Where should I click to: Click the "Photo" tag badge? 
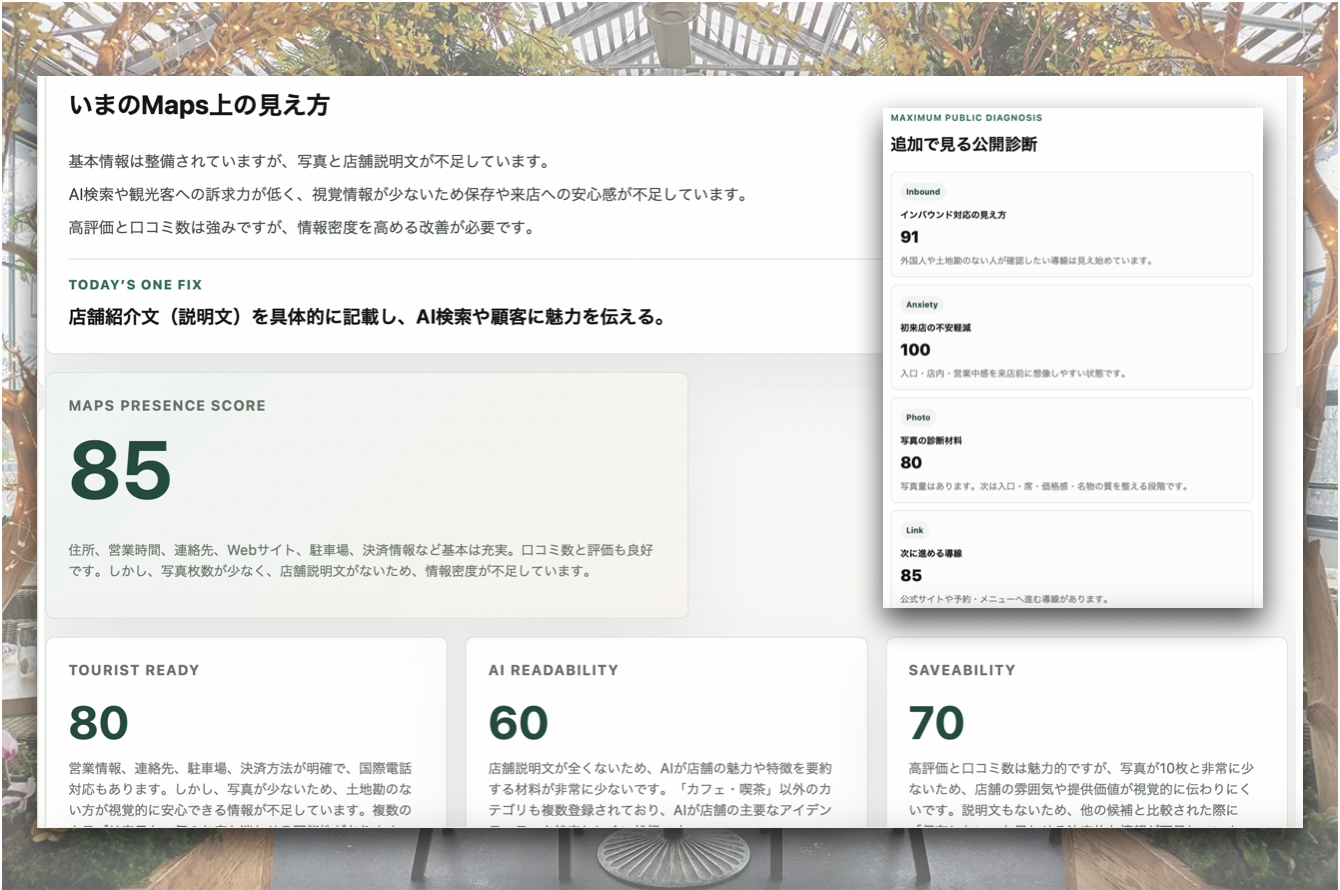[x=918, y=417]
